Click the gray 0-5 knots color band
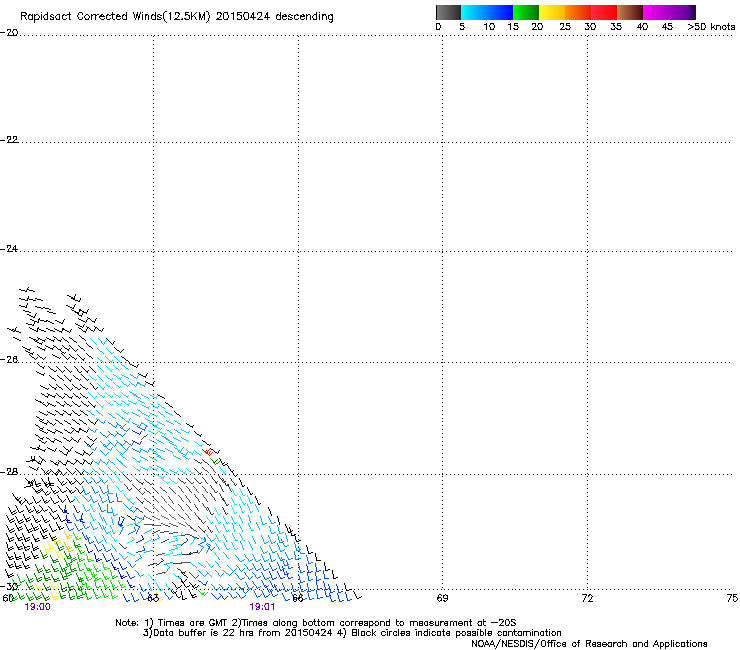 pos(448,12)
